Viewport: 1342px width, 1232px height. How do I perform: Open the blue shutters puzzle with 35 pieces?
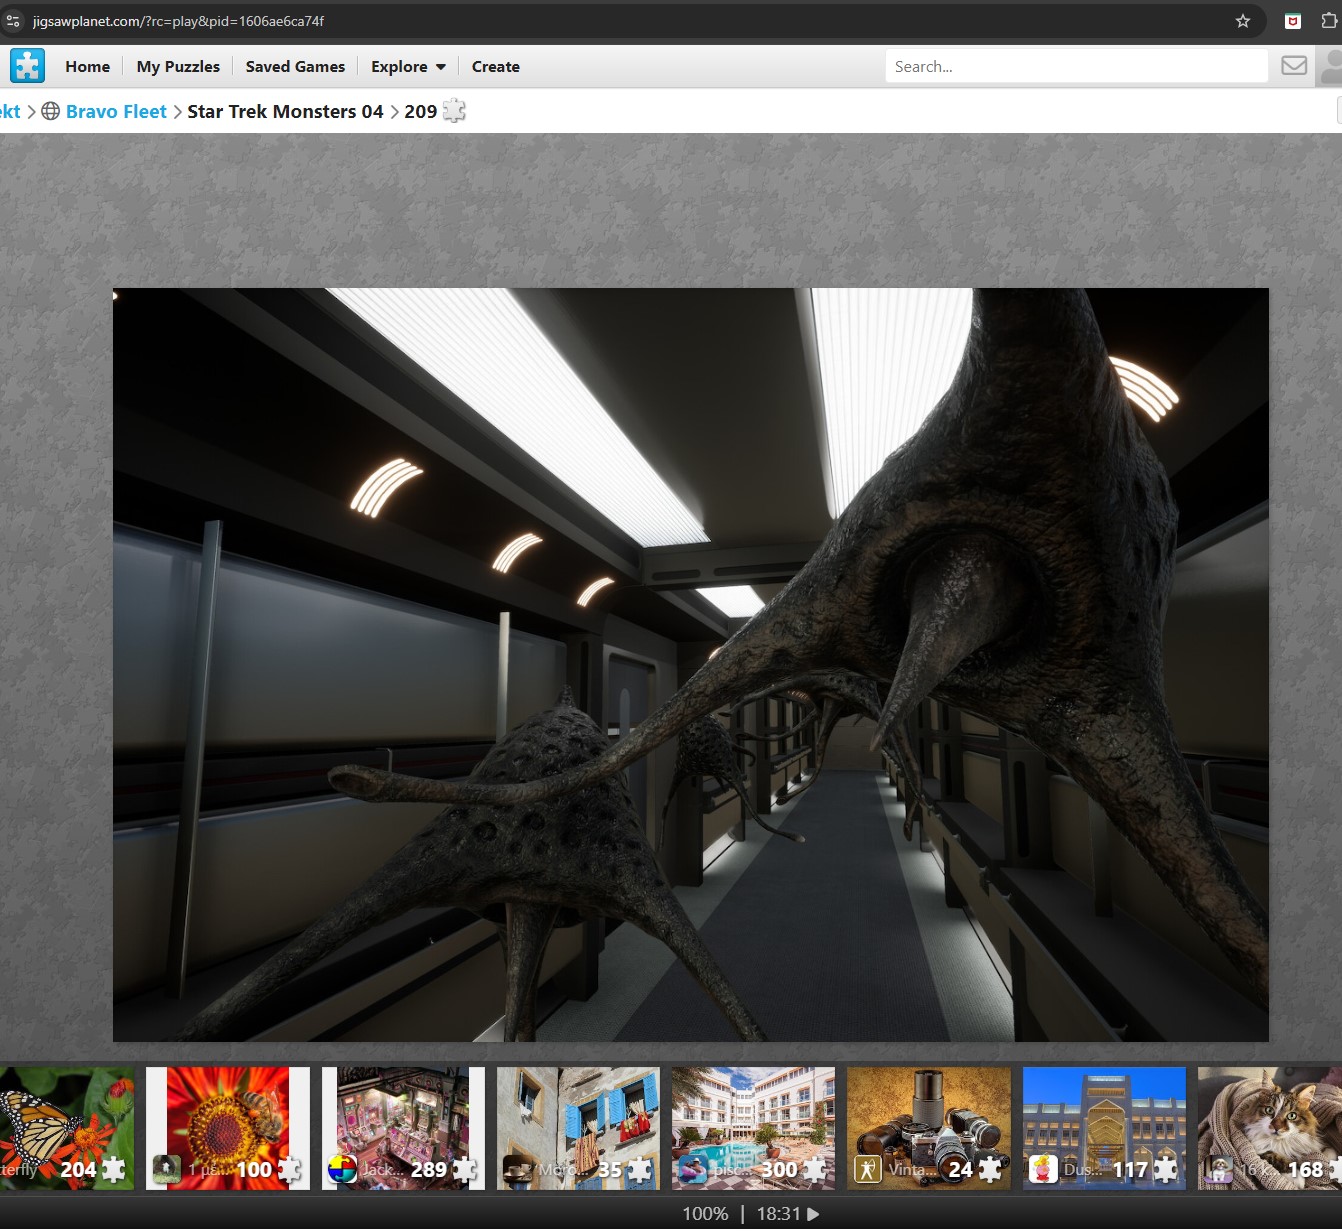[x=578, y=1128]
